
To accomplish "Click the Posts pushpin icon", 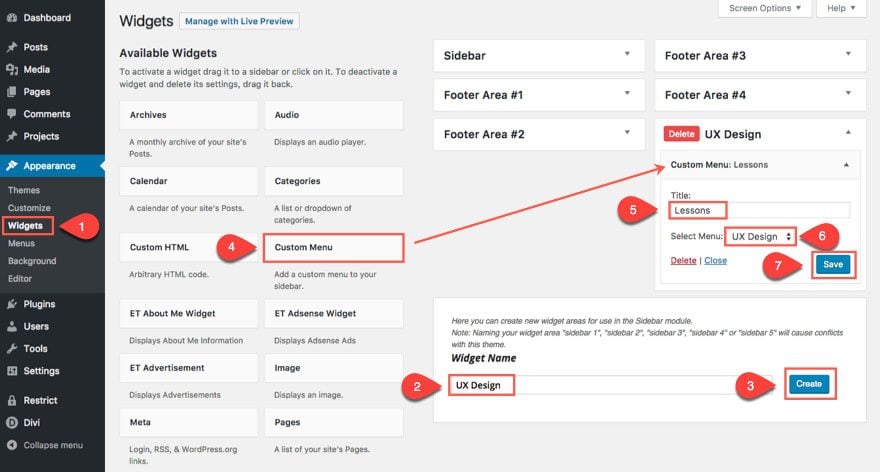I will 12,47.
